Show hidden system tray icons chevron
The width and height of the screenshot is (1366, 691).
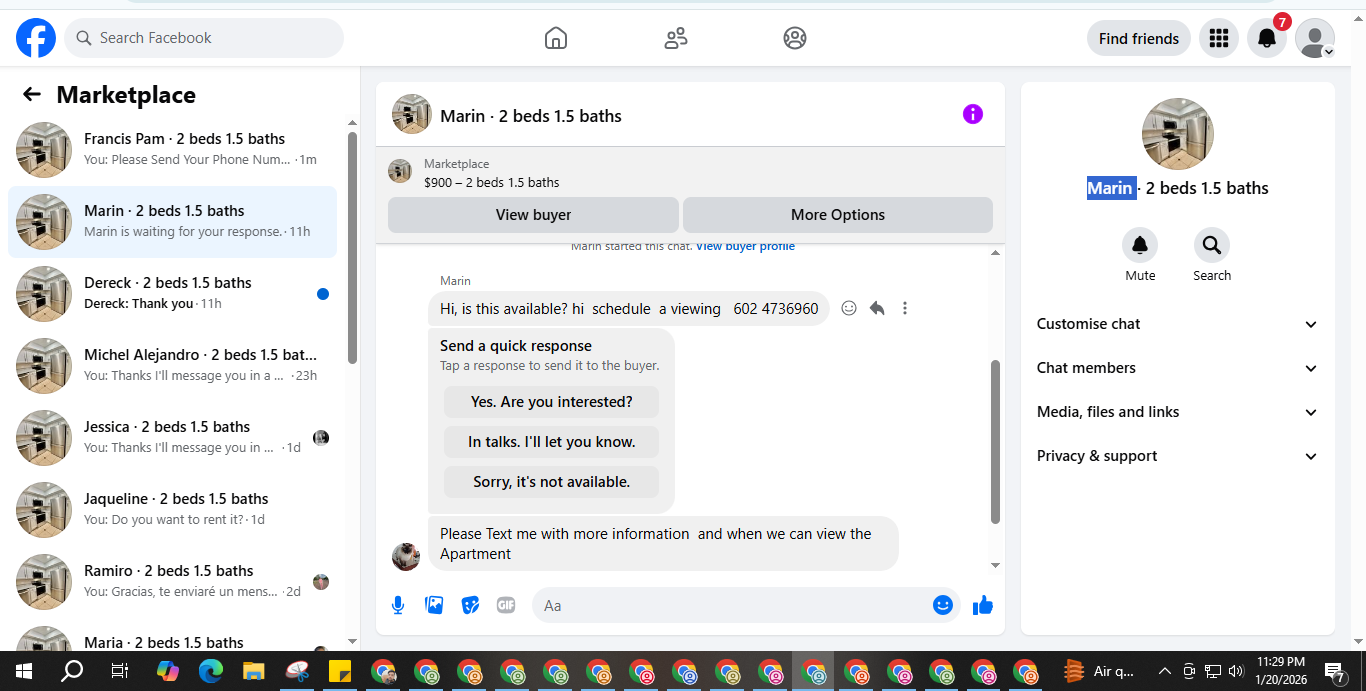point(1164,671)
